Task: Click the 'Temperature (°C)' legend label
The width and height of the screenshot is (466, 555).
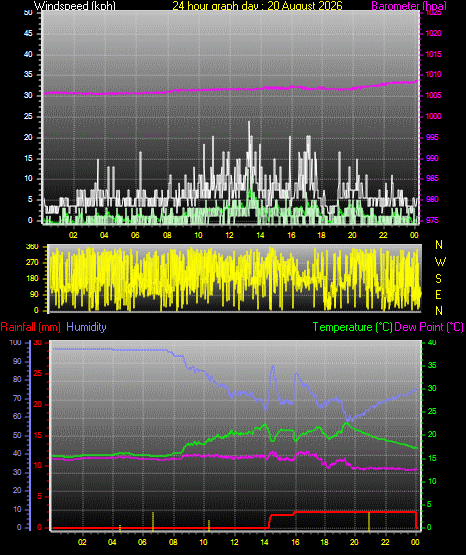Action: (352, 327)
